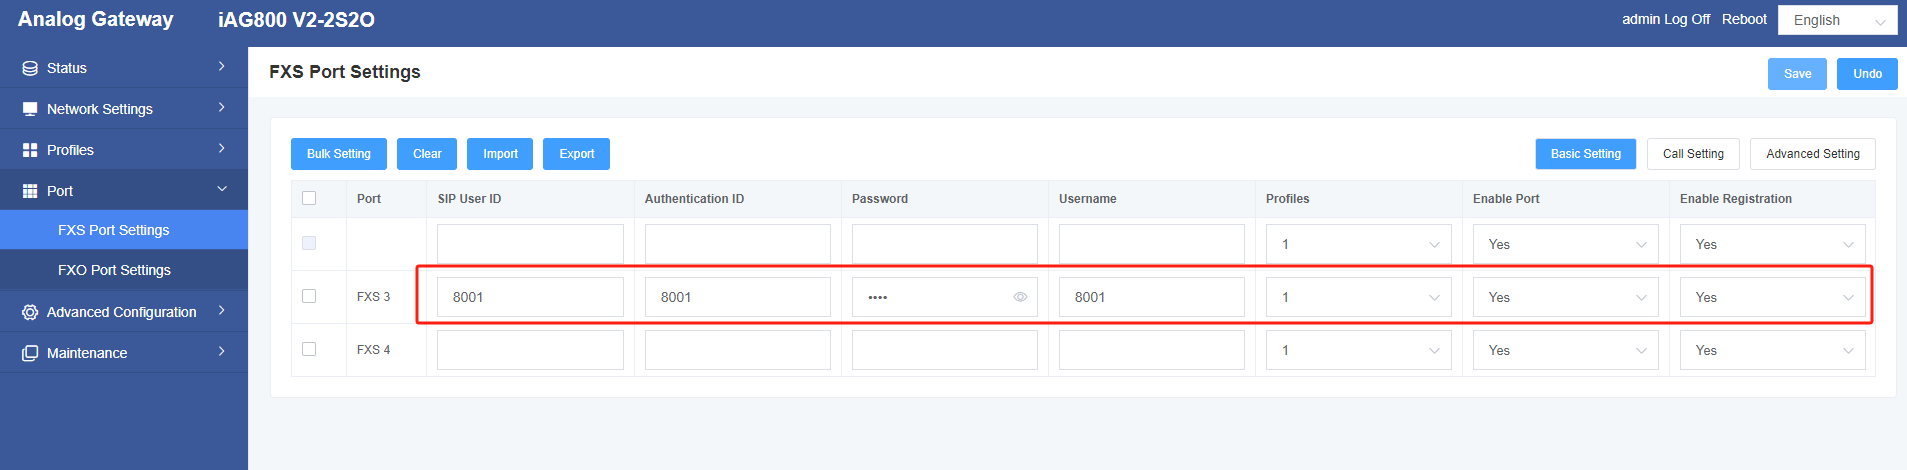This screenshot has height=470, width=1907.
Task: Click FXS 4 Username field
Action: click(x=1152, y=350)
